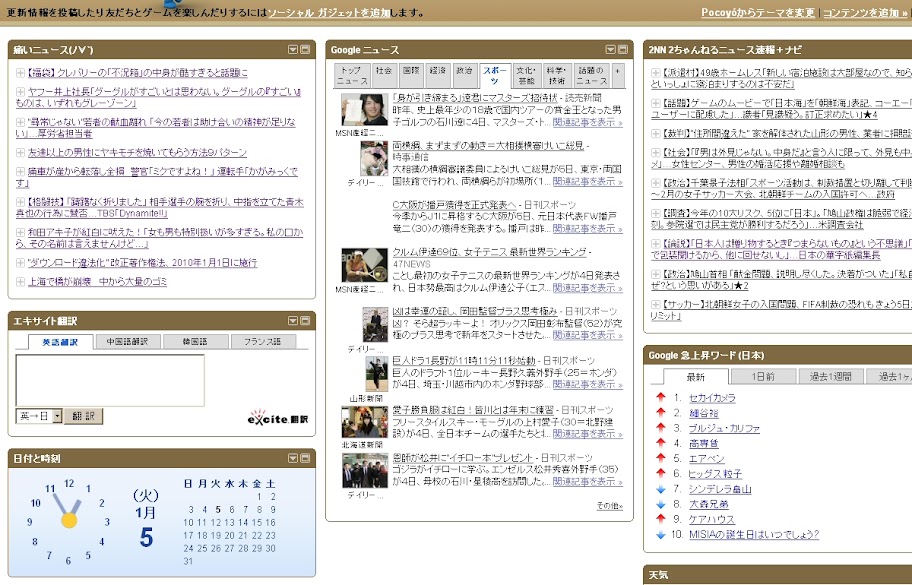Expand the 【サッカー】 entry in 2NN

656,304
